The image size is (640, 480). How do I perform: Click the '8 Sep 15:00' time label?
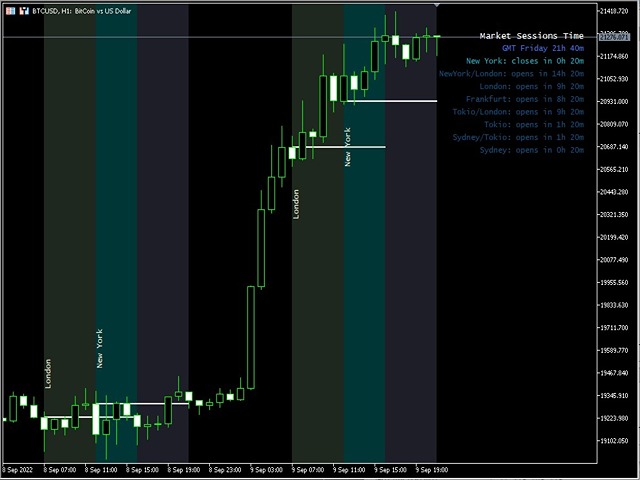coord(142,470)
